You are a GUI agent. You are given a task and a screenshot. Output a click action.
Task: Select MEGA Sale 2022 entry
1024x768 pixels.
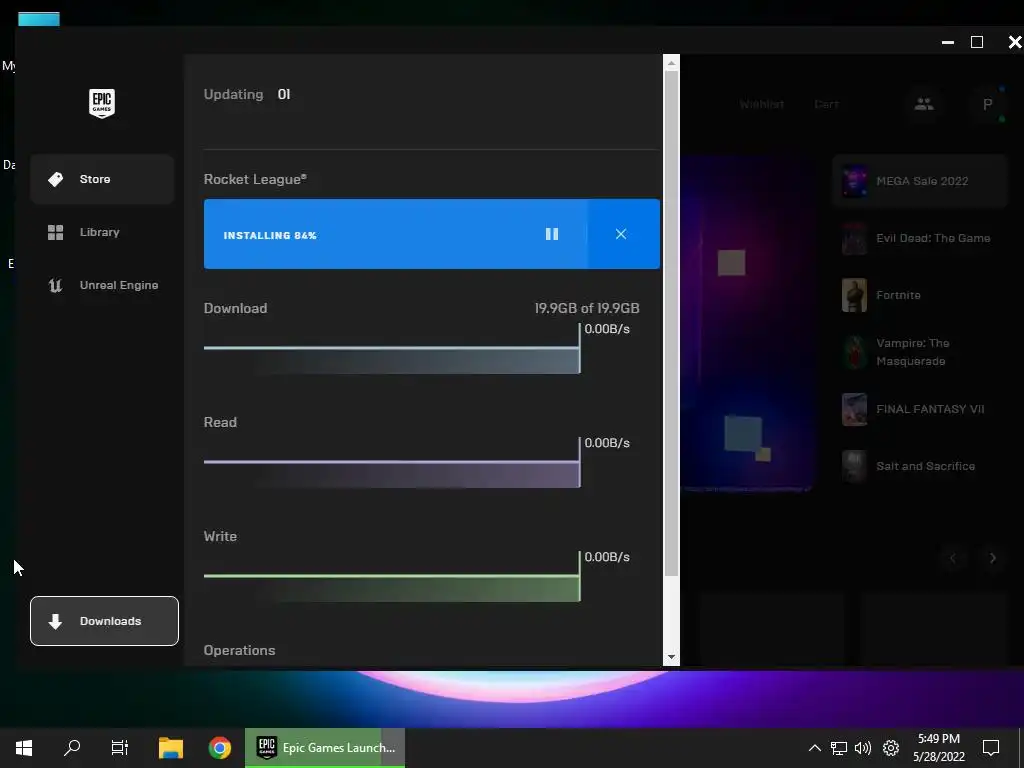coord(920,181)
